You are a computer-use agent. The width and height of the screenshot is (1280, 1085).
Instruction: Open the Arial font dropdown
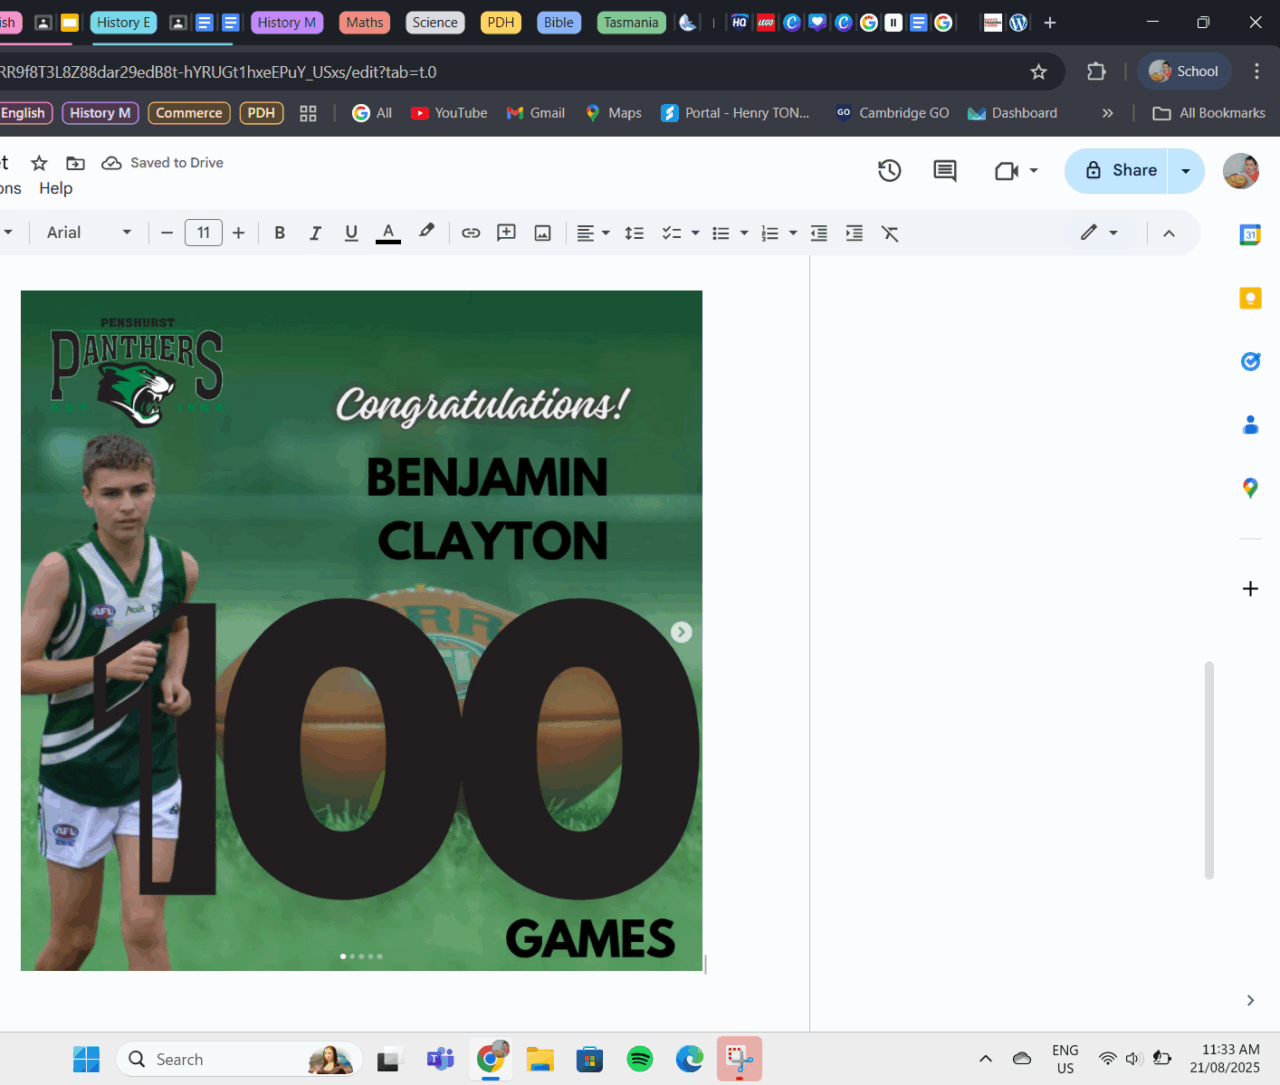[88, 233]
